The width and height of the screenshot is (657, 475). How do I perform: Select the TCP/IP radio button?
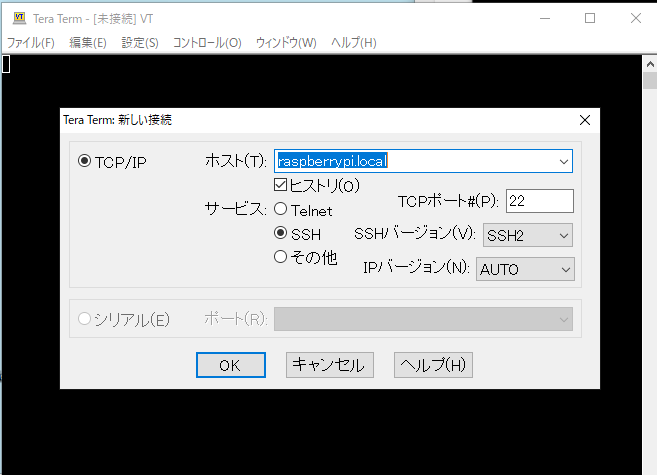(84, 161)
